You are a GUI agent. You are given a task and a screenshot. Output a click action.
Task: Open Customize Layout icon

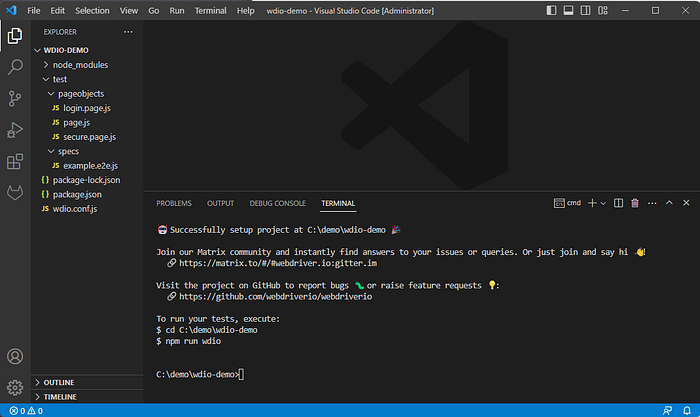tap(603, 10)
